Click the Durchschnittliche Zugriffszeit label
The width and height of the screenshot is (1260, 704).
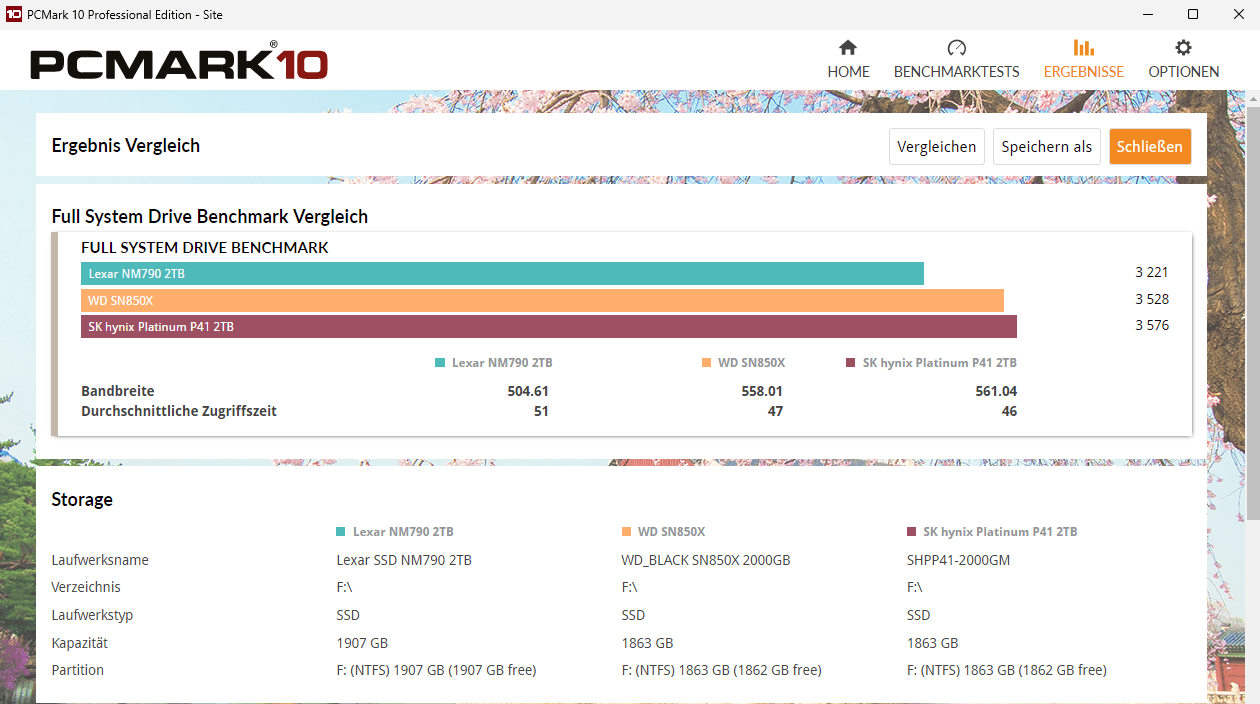pyautogui.click(x=179, y=411)
